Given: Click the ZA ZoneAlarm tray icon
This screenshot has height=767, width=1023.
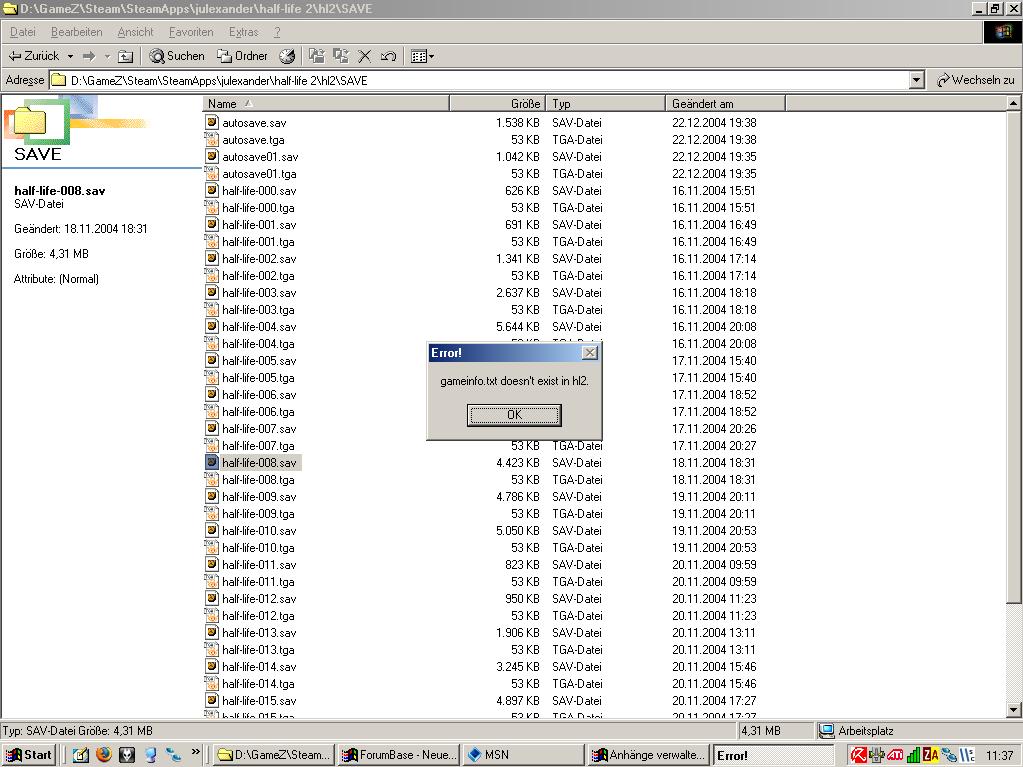Looking at the screenshot, I should 930,755.
